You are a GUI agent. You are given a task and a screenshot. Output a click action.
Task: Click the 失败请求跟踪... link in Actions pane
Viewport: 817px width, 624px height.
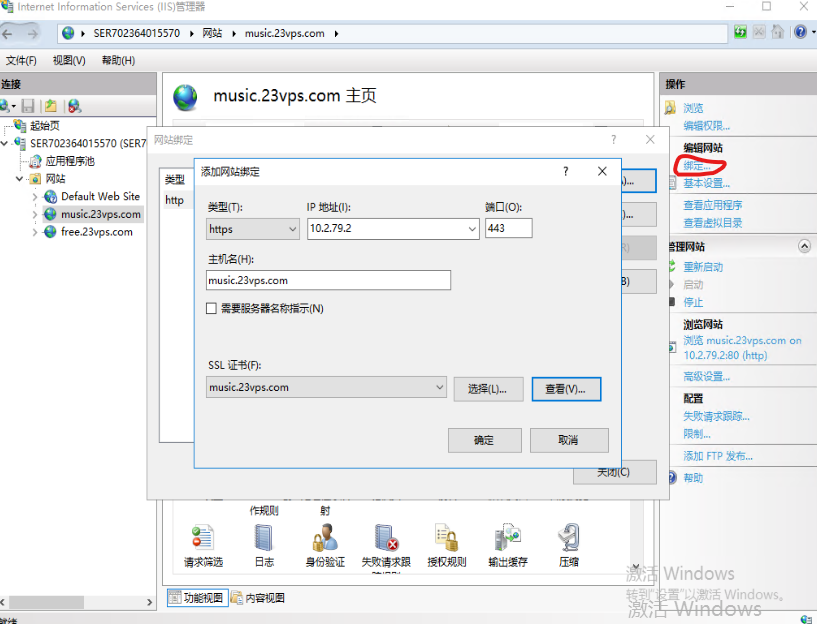coord(716,416)
